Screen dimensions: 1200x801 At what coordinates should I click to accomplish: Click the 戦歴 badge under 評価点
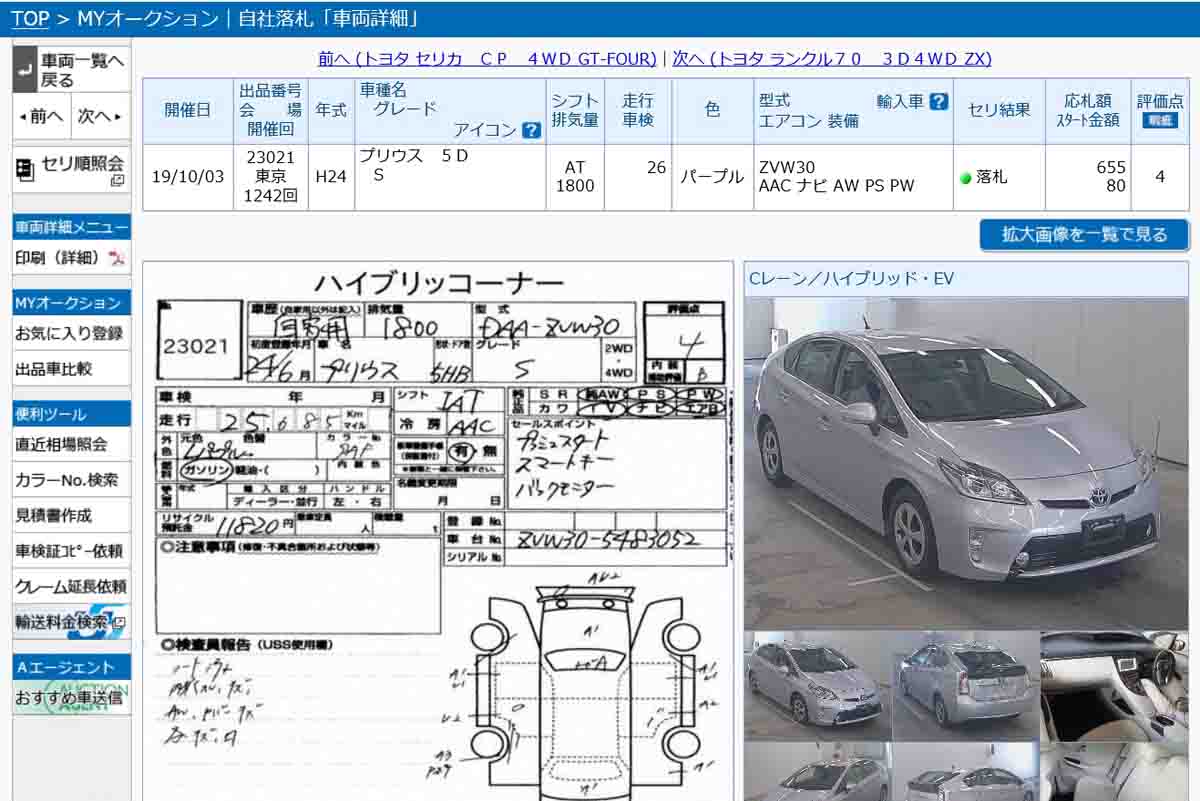pyautogui.click(x=1160, y=120)
